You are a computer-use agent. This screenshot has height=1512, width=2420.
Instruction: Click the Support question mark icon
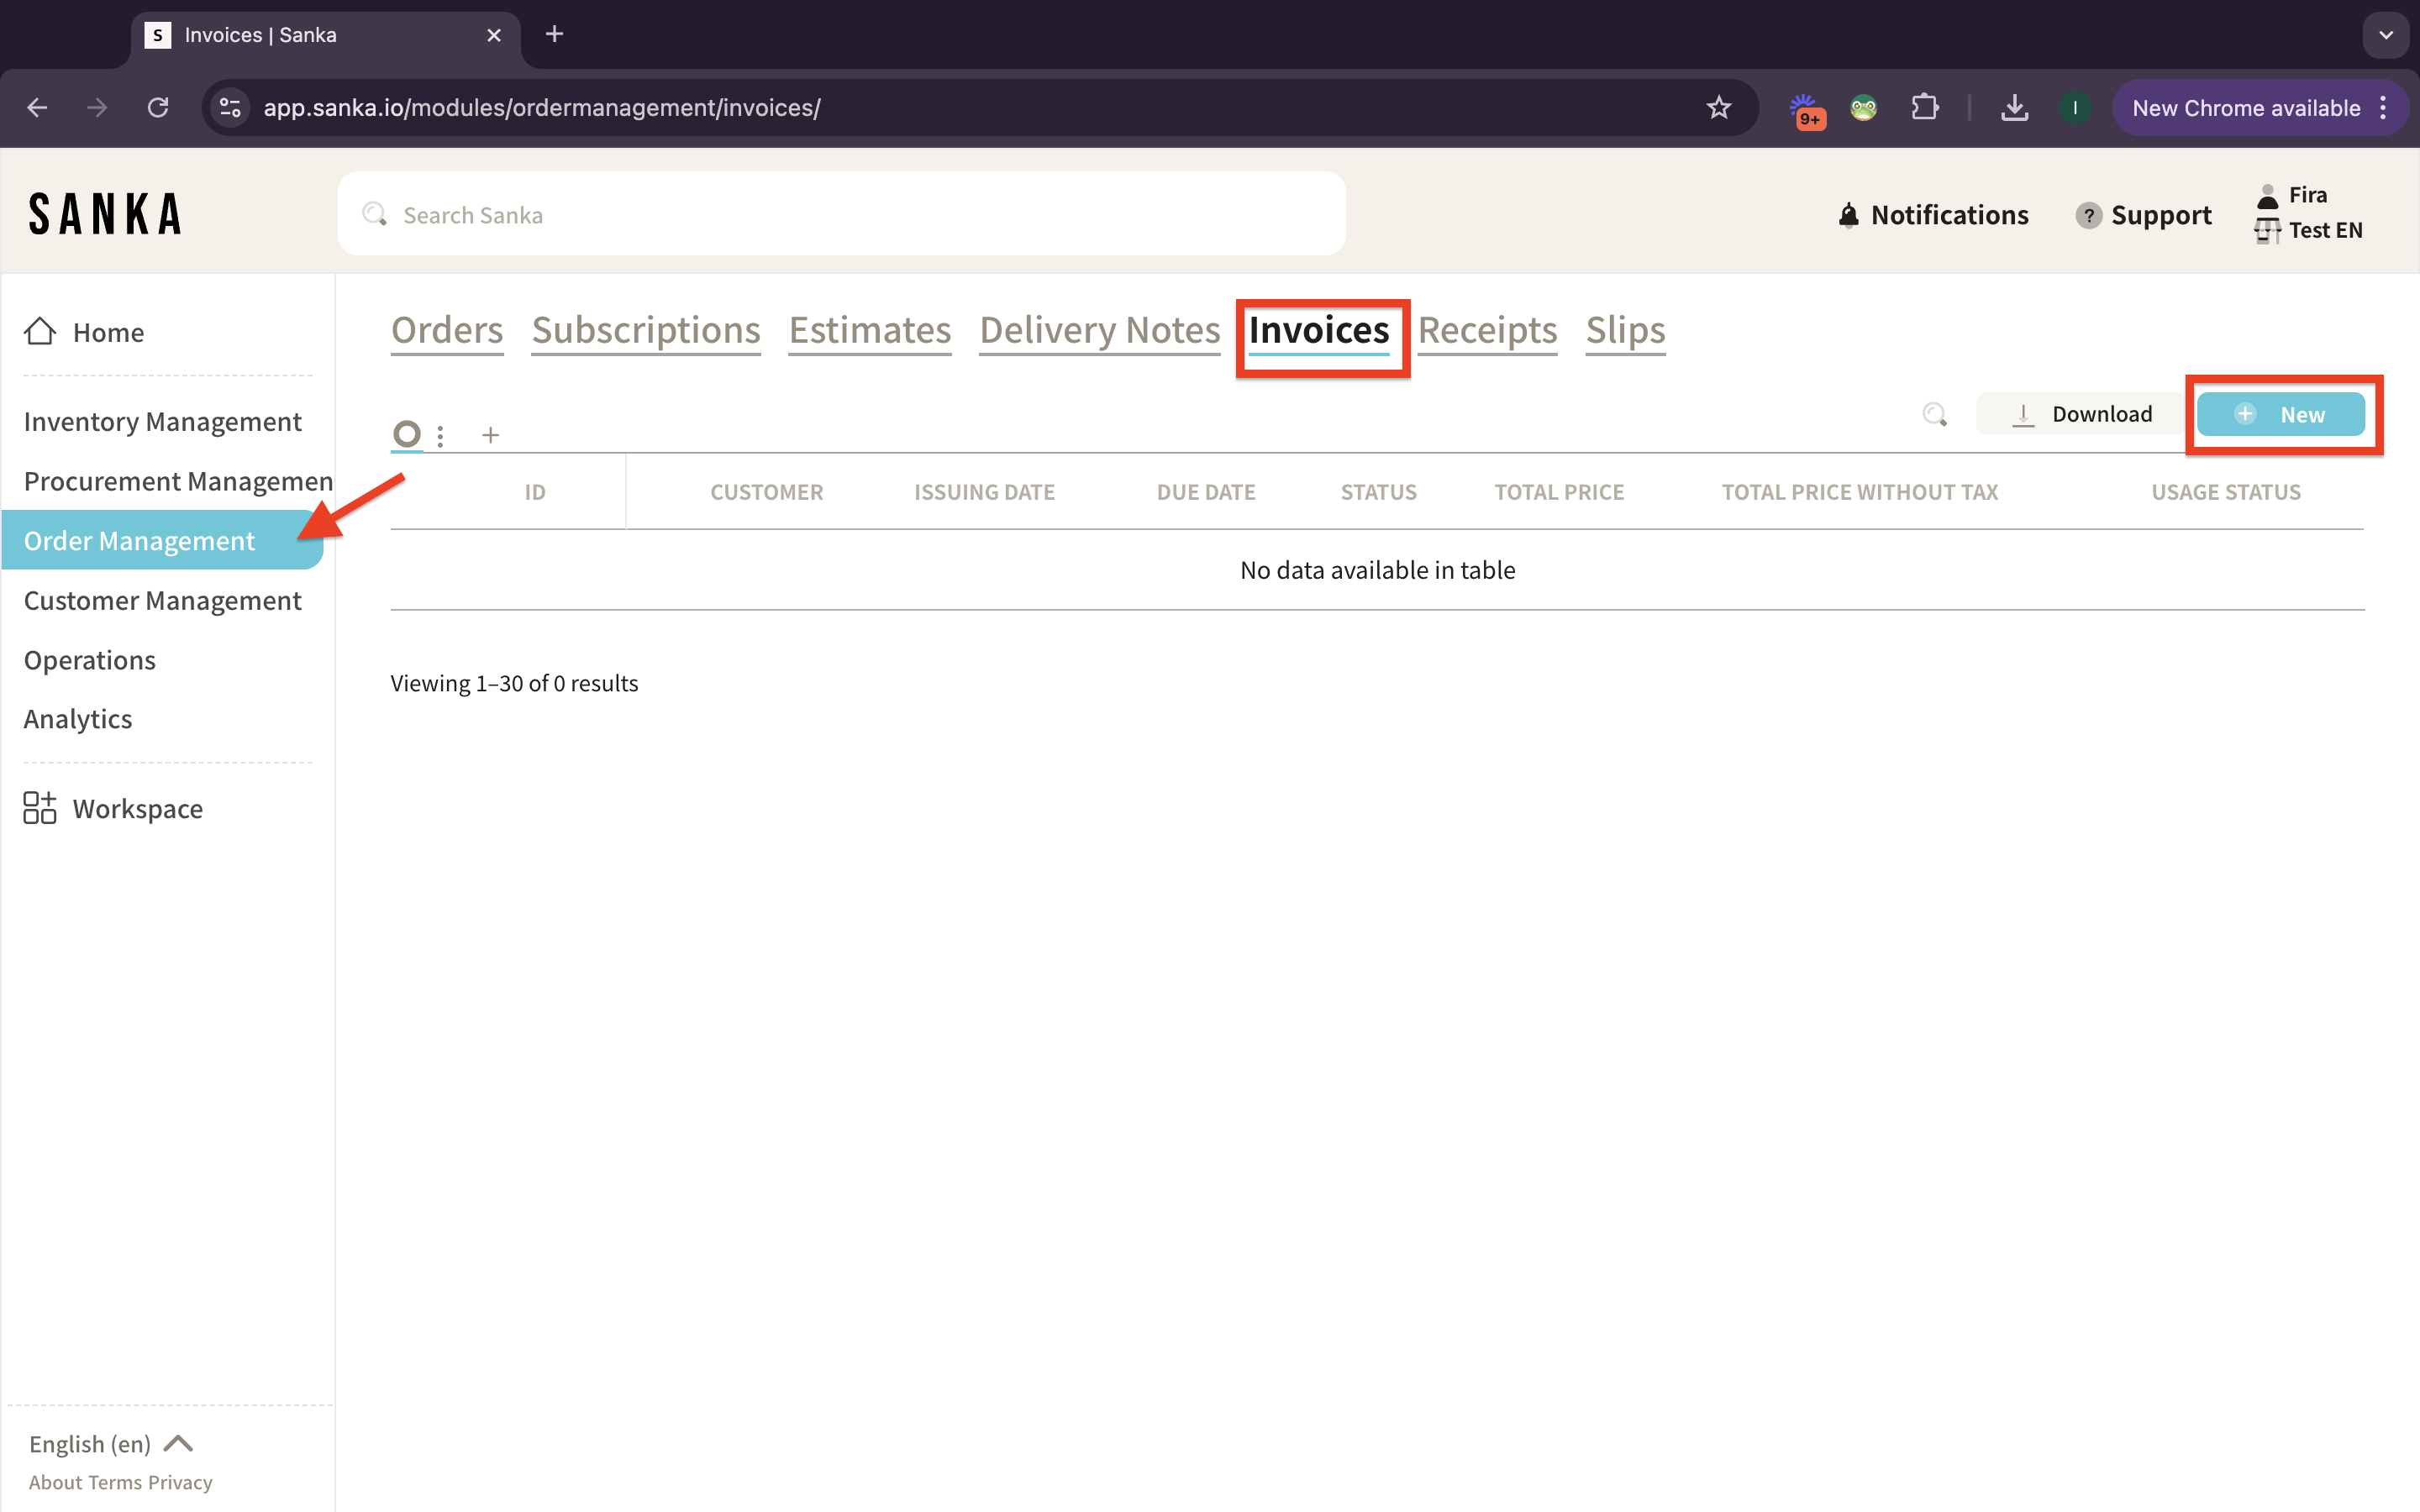coord(2088,215)
